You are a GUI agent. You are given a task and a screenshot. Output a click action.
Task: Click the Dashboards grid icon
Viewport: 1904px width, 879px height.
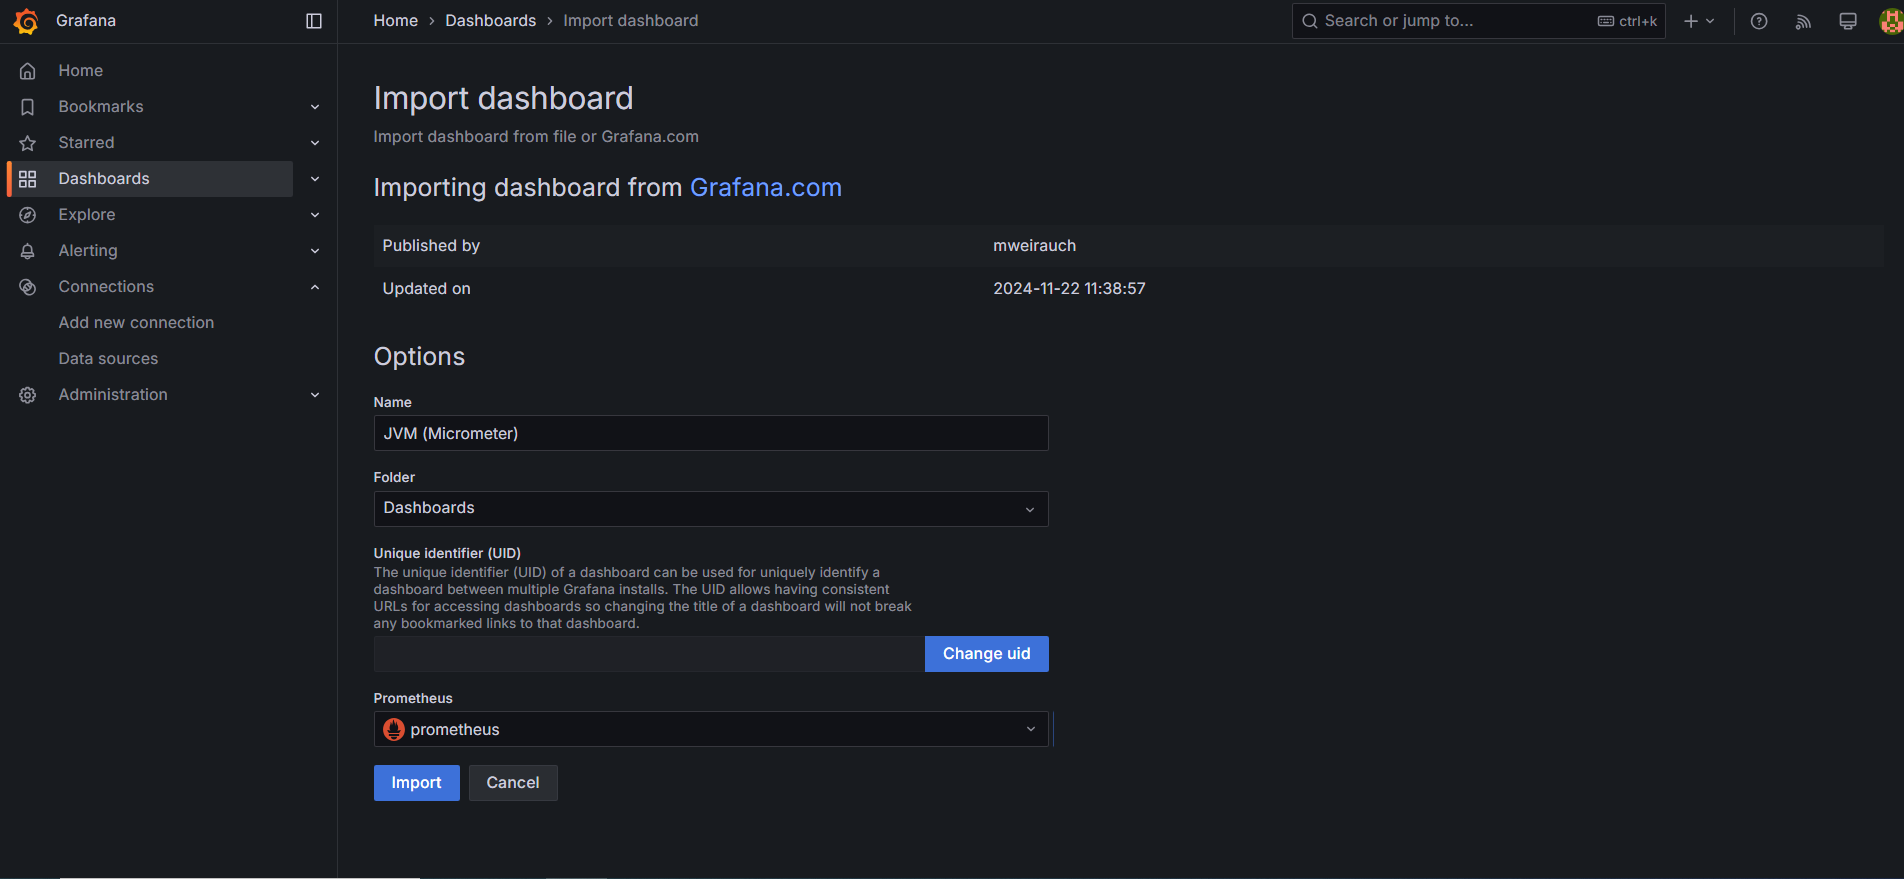(28, 179)
